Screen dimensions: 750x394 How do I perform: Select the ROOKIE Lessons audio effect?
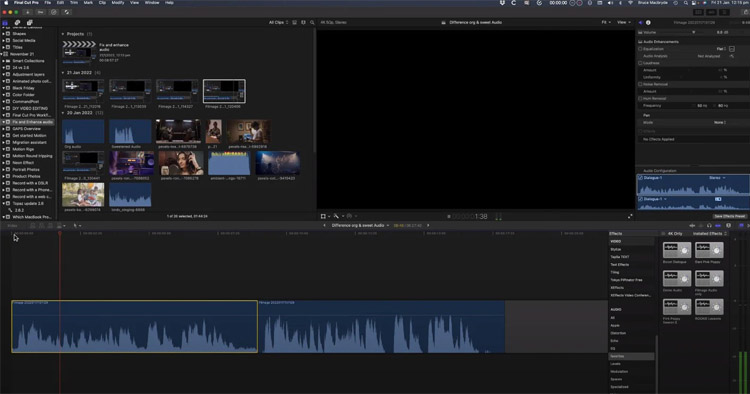(x=709, y=307)
